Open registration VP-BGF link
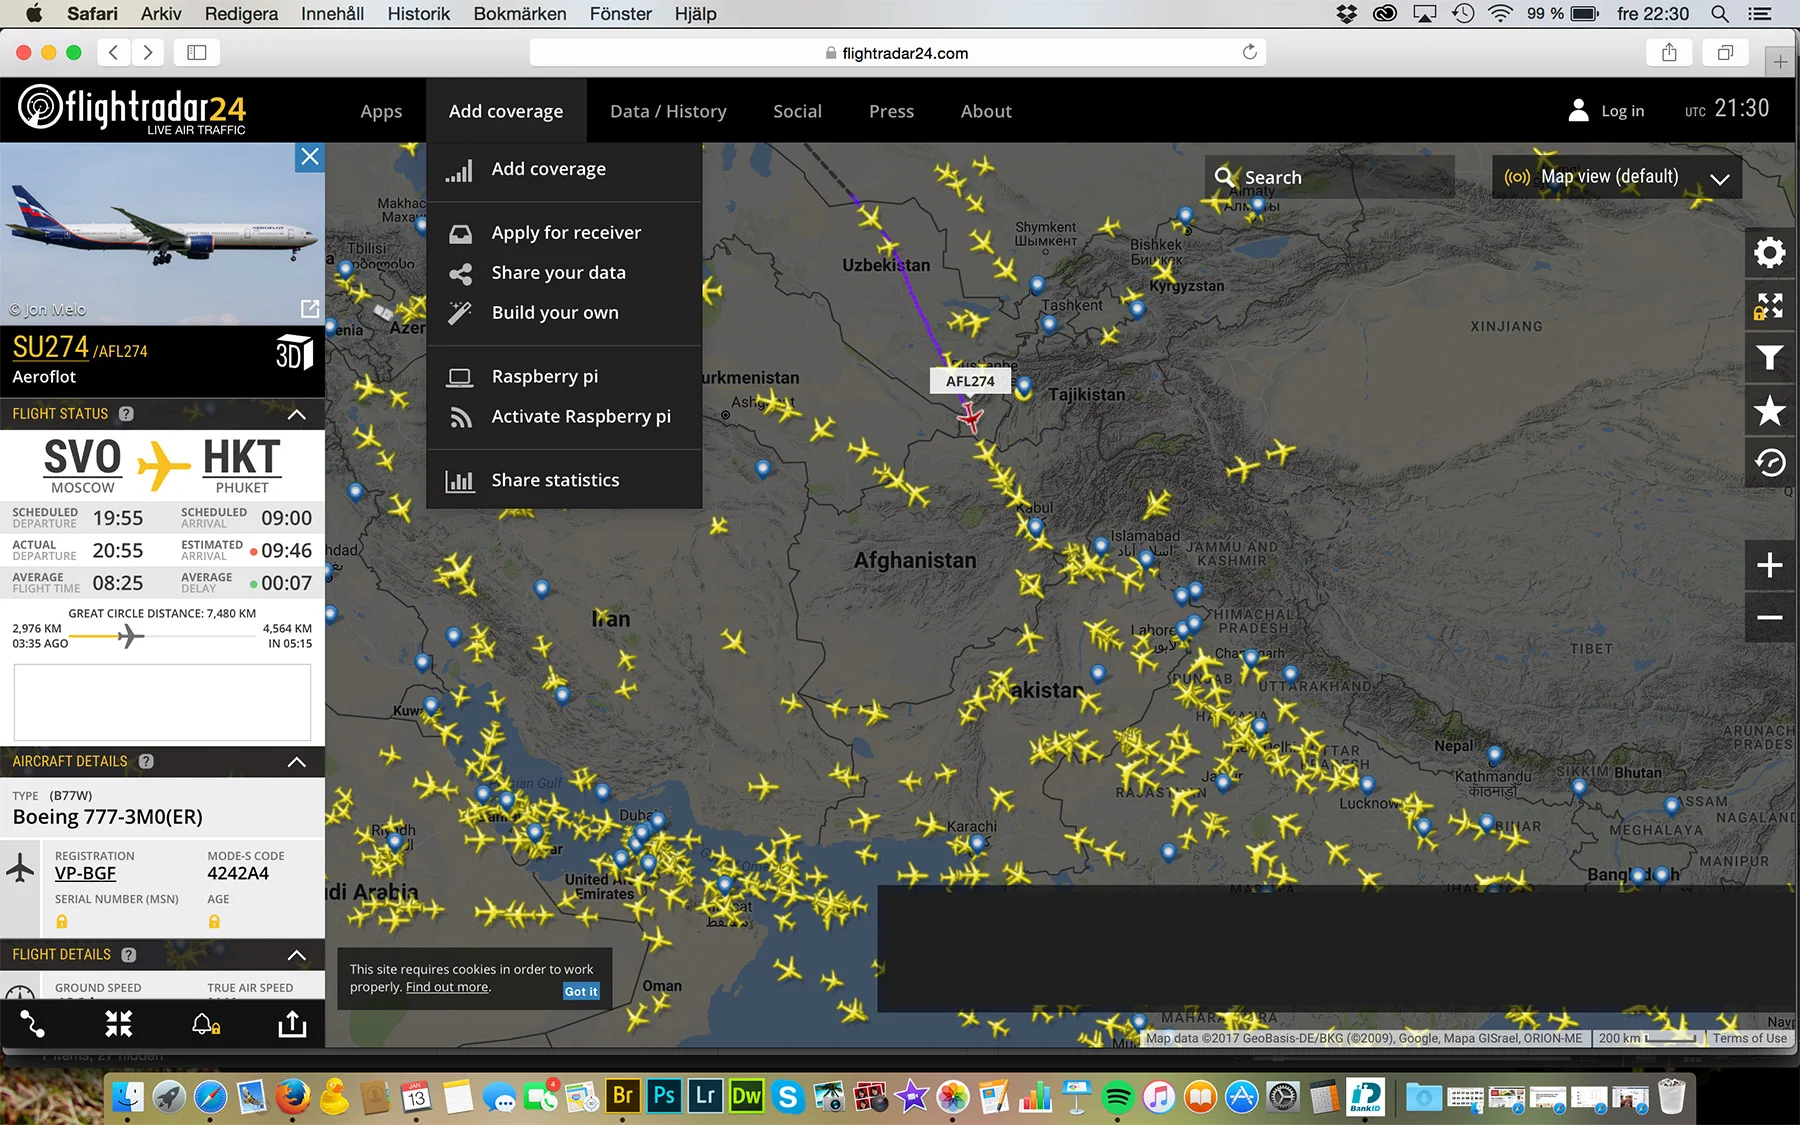Screen dimensions: 1800x1125 pos(85,873)
